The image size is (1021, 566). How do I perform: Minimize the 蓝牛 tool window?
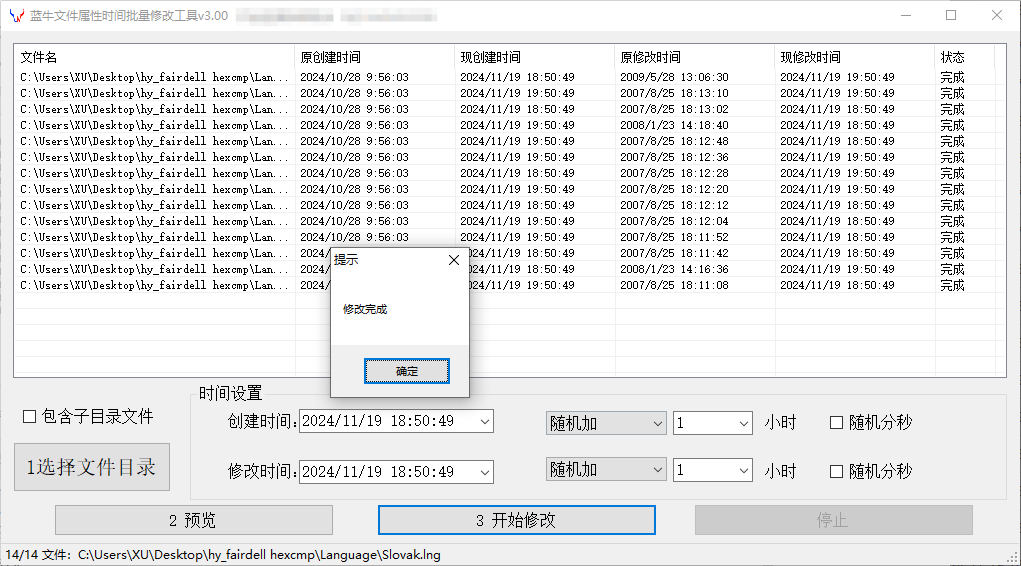[x=906, y=16]
